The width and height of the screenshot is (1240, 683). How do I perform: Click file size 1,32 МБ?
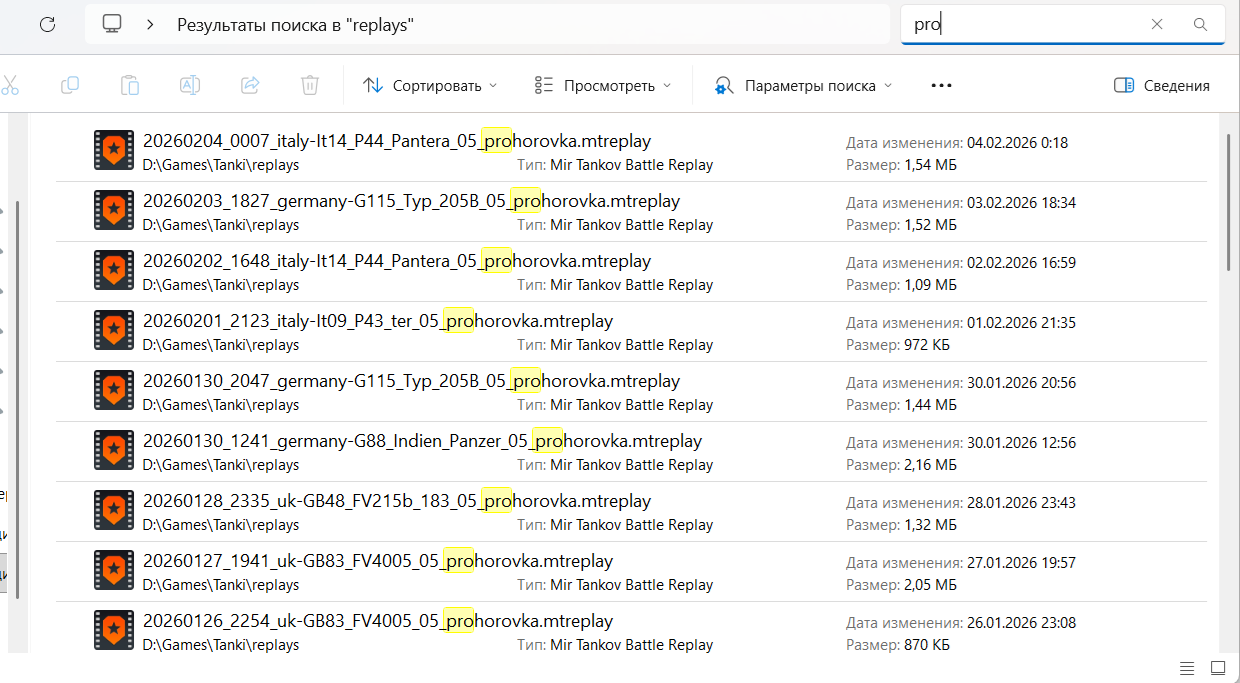click(930, 525)
